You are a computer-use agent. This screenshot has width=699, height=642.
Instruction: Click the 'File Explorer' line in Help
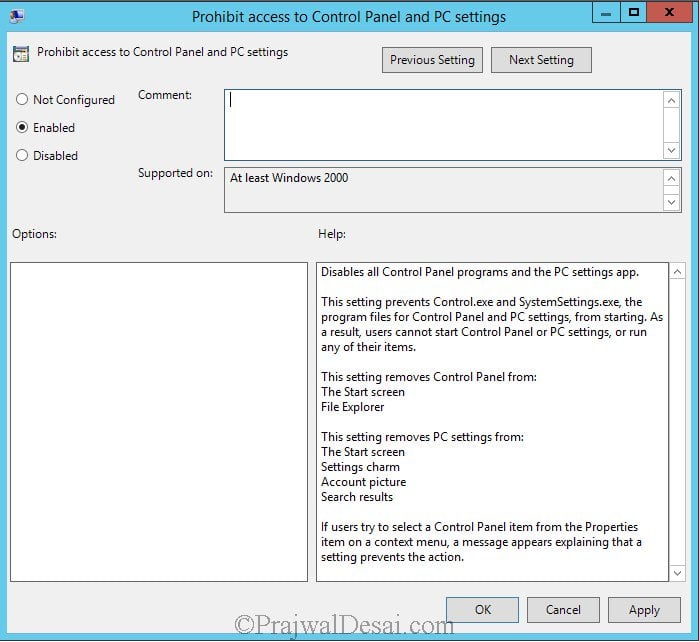pyautogui.click(x=352, y=407)
